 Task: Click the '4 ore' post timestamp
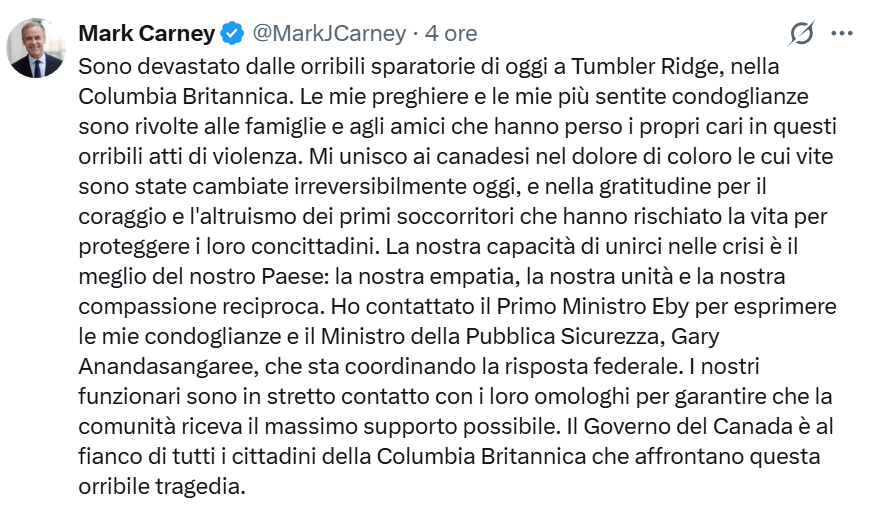451,34
